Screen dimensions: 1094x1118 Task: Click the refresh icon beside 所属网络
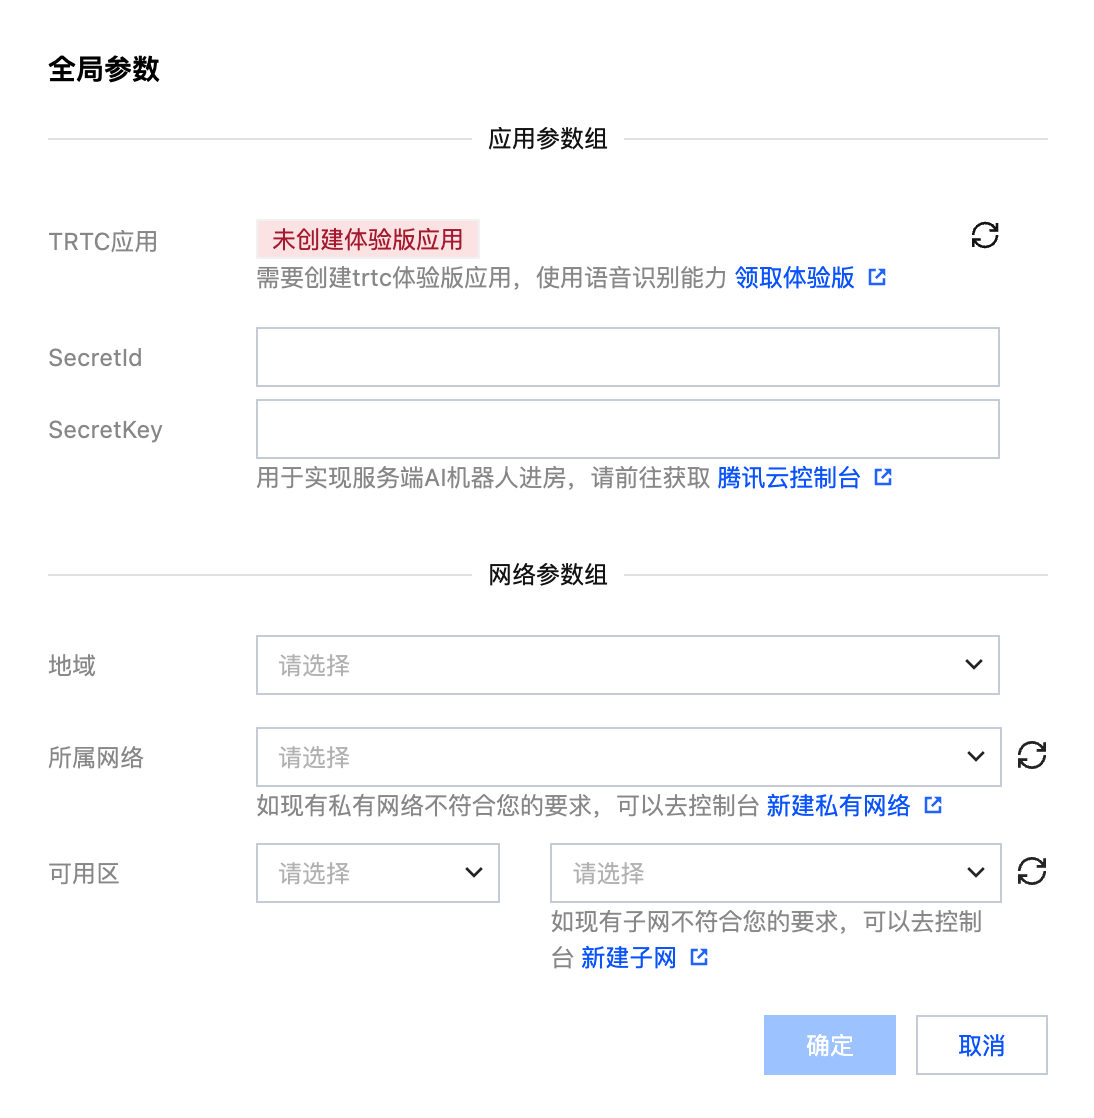point(1032,755)
